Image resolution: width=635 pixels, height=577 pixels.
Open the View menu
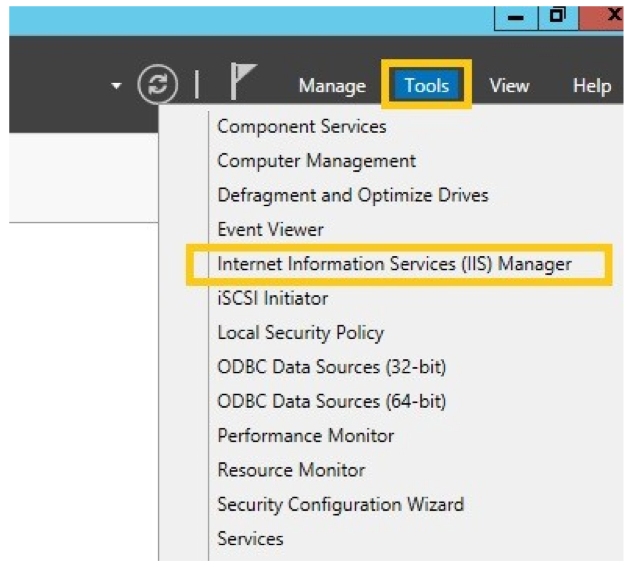(x=508, y=86)
